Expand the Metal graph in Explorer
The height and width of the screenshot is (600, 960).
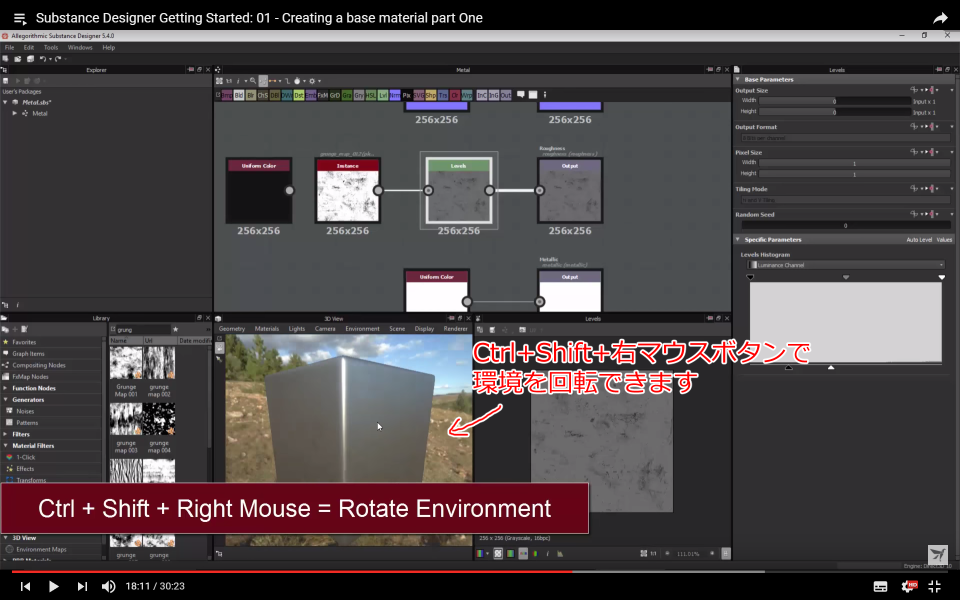pyautogui.click(x=15, y=113)
